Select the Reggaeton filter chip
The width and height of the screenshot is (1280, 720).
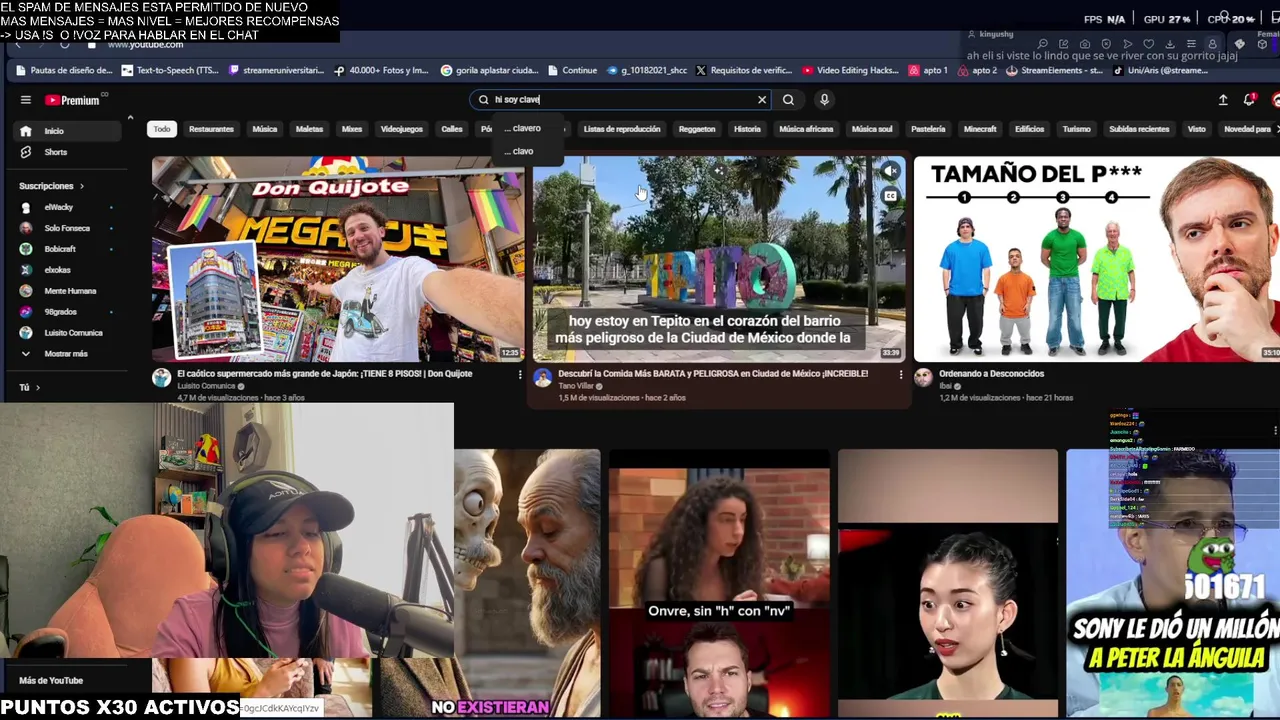[697, 129]
